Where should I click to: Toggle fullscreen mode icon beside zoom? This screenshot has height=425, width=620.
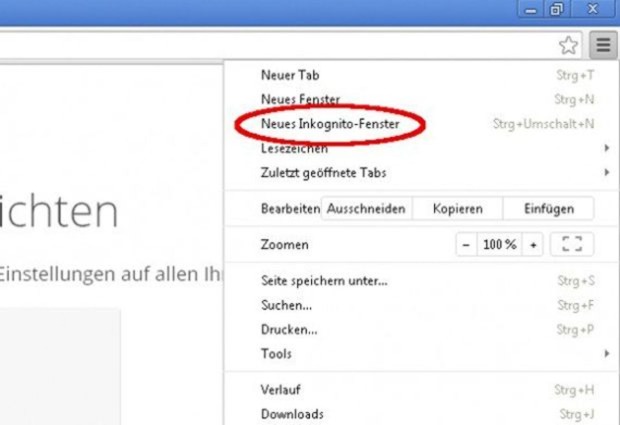pos(572,244)
